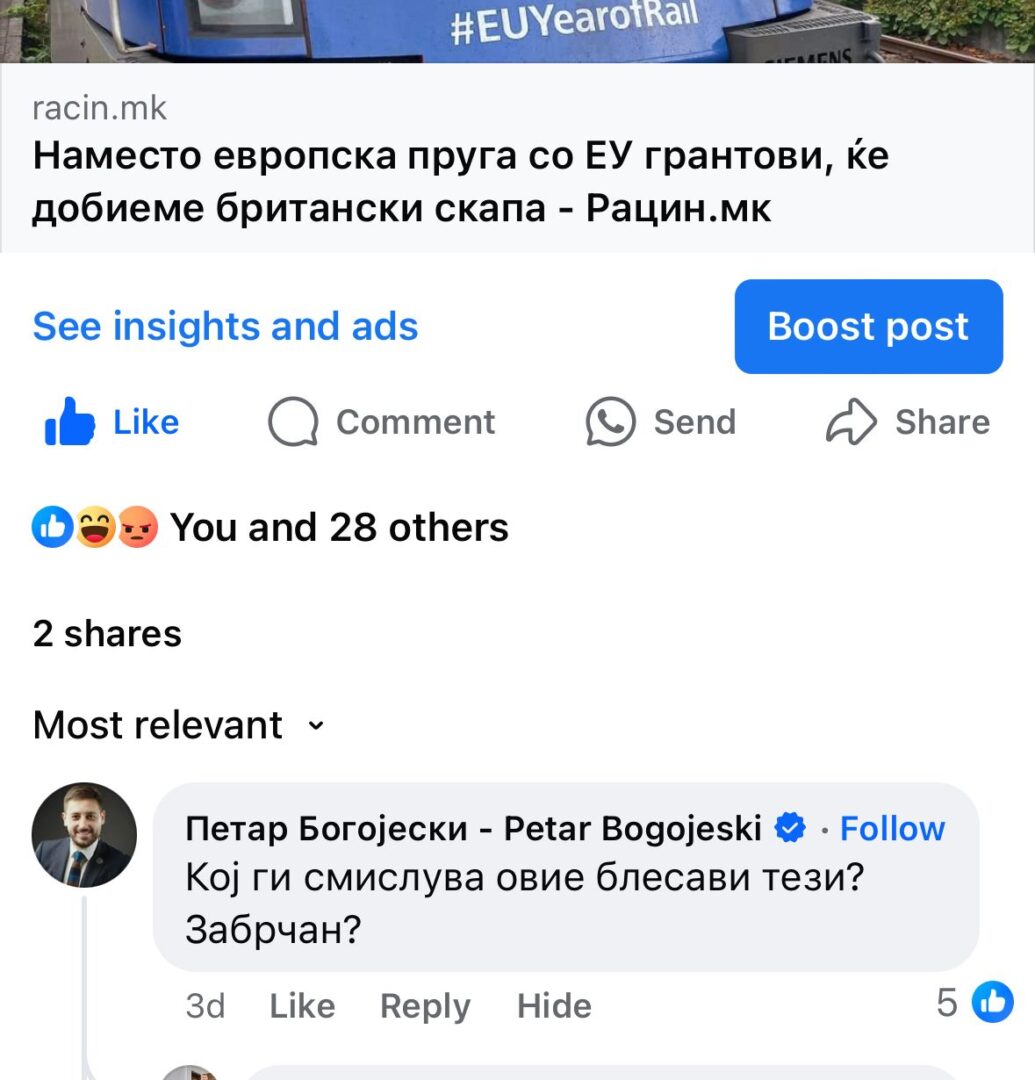Open the racin.mk article headline
This screenshot has width=1035, height=1080.
(x=461, y=181)
